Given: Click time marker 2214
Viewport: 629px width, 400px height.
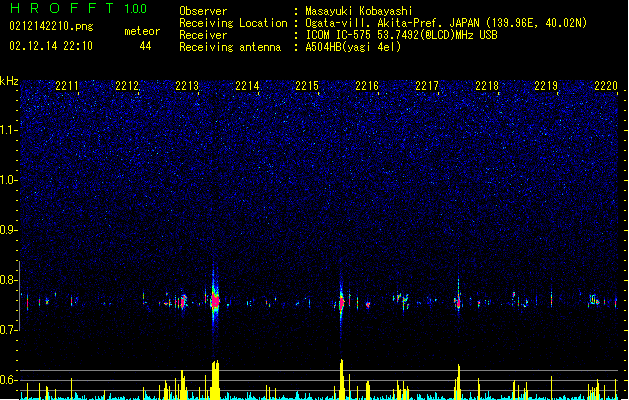Looking at the screenshot, I should pos(247,86).
